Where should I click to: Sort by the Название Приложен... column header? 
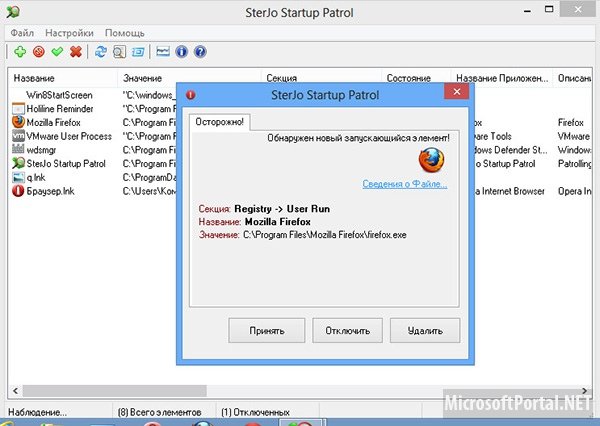point(502,78)
